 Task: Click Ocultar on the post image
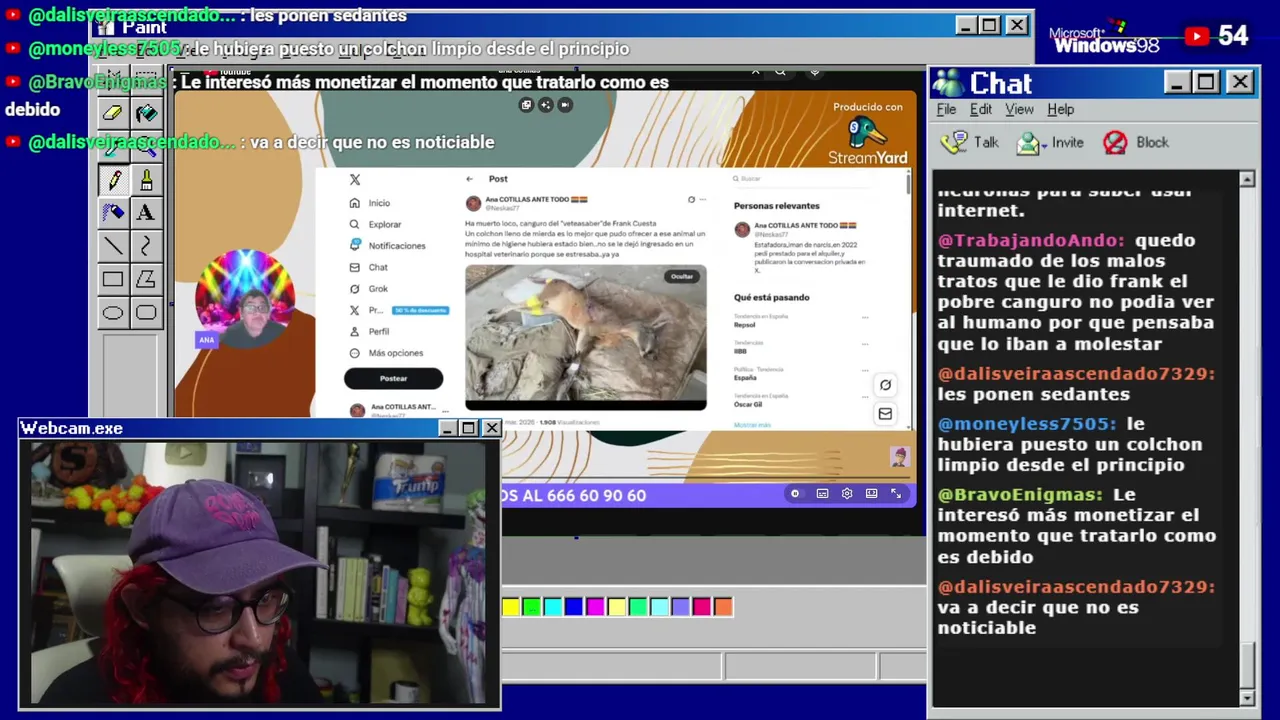click(681, 276)
